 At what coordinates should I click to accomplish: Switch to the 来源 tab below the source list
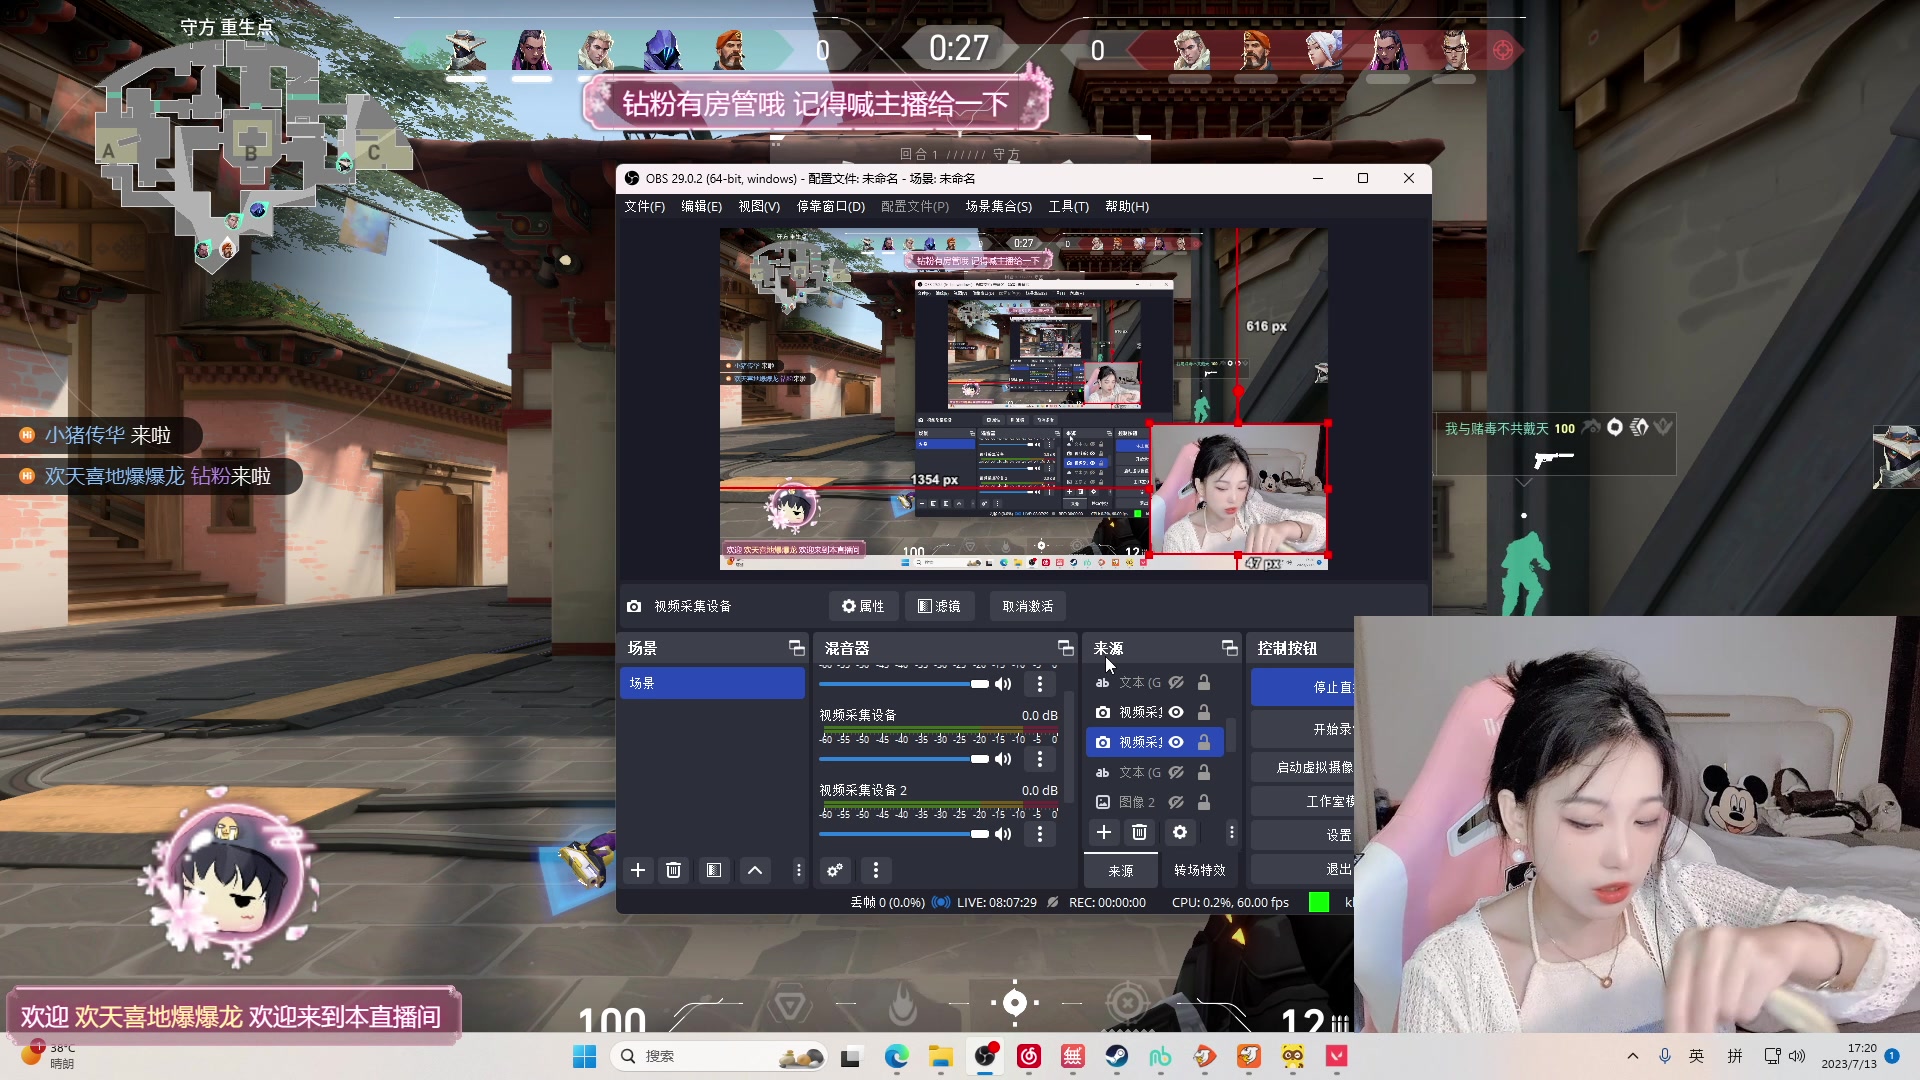(1121, 871)
